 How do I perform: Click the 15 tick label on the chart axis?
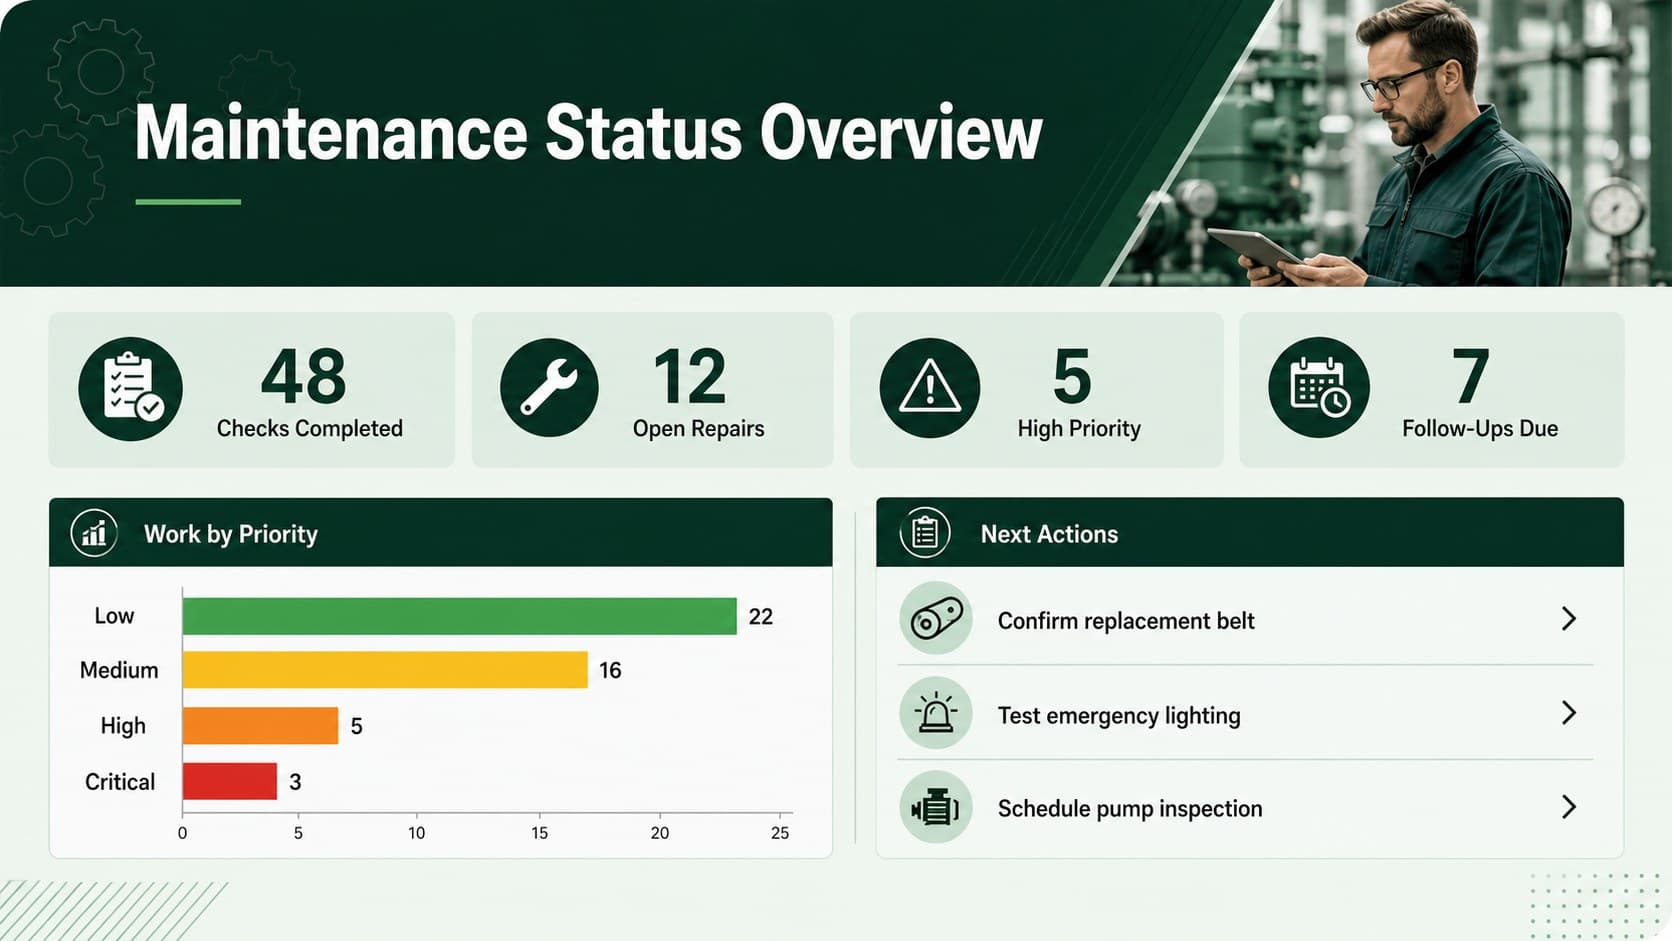[x=539, y=833]
